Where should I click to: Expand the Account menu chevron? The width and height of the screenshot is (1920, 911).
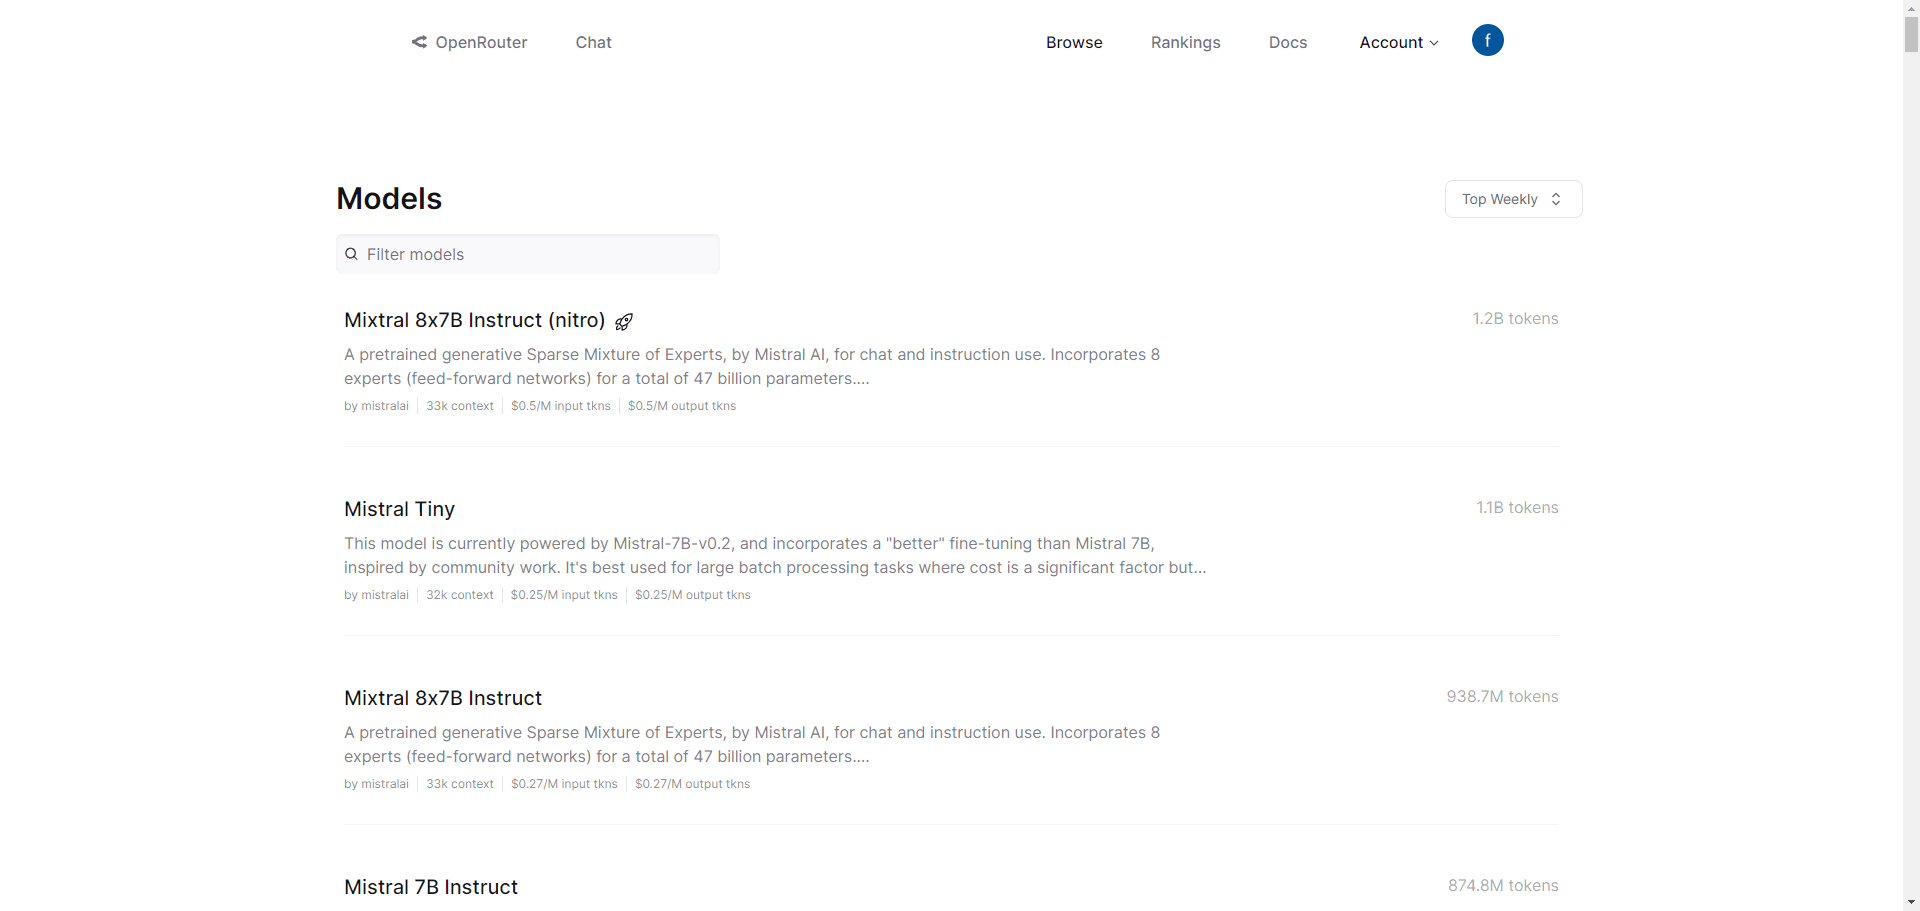point(1434,43)
